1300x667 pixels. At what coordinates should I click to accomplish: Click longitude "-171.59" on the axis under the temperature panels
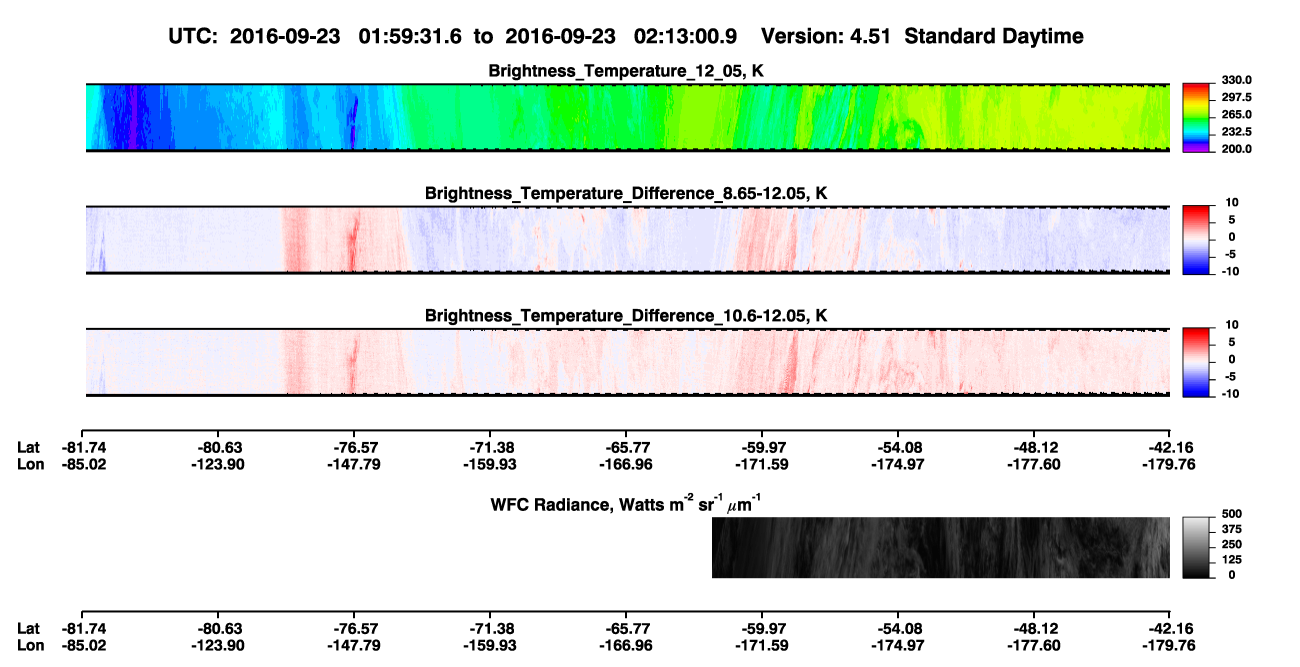(x=761, y=464)
